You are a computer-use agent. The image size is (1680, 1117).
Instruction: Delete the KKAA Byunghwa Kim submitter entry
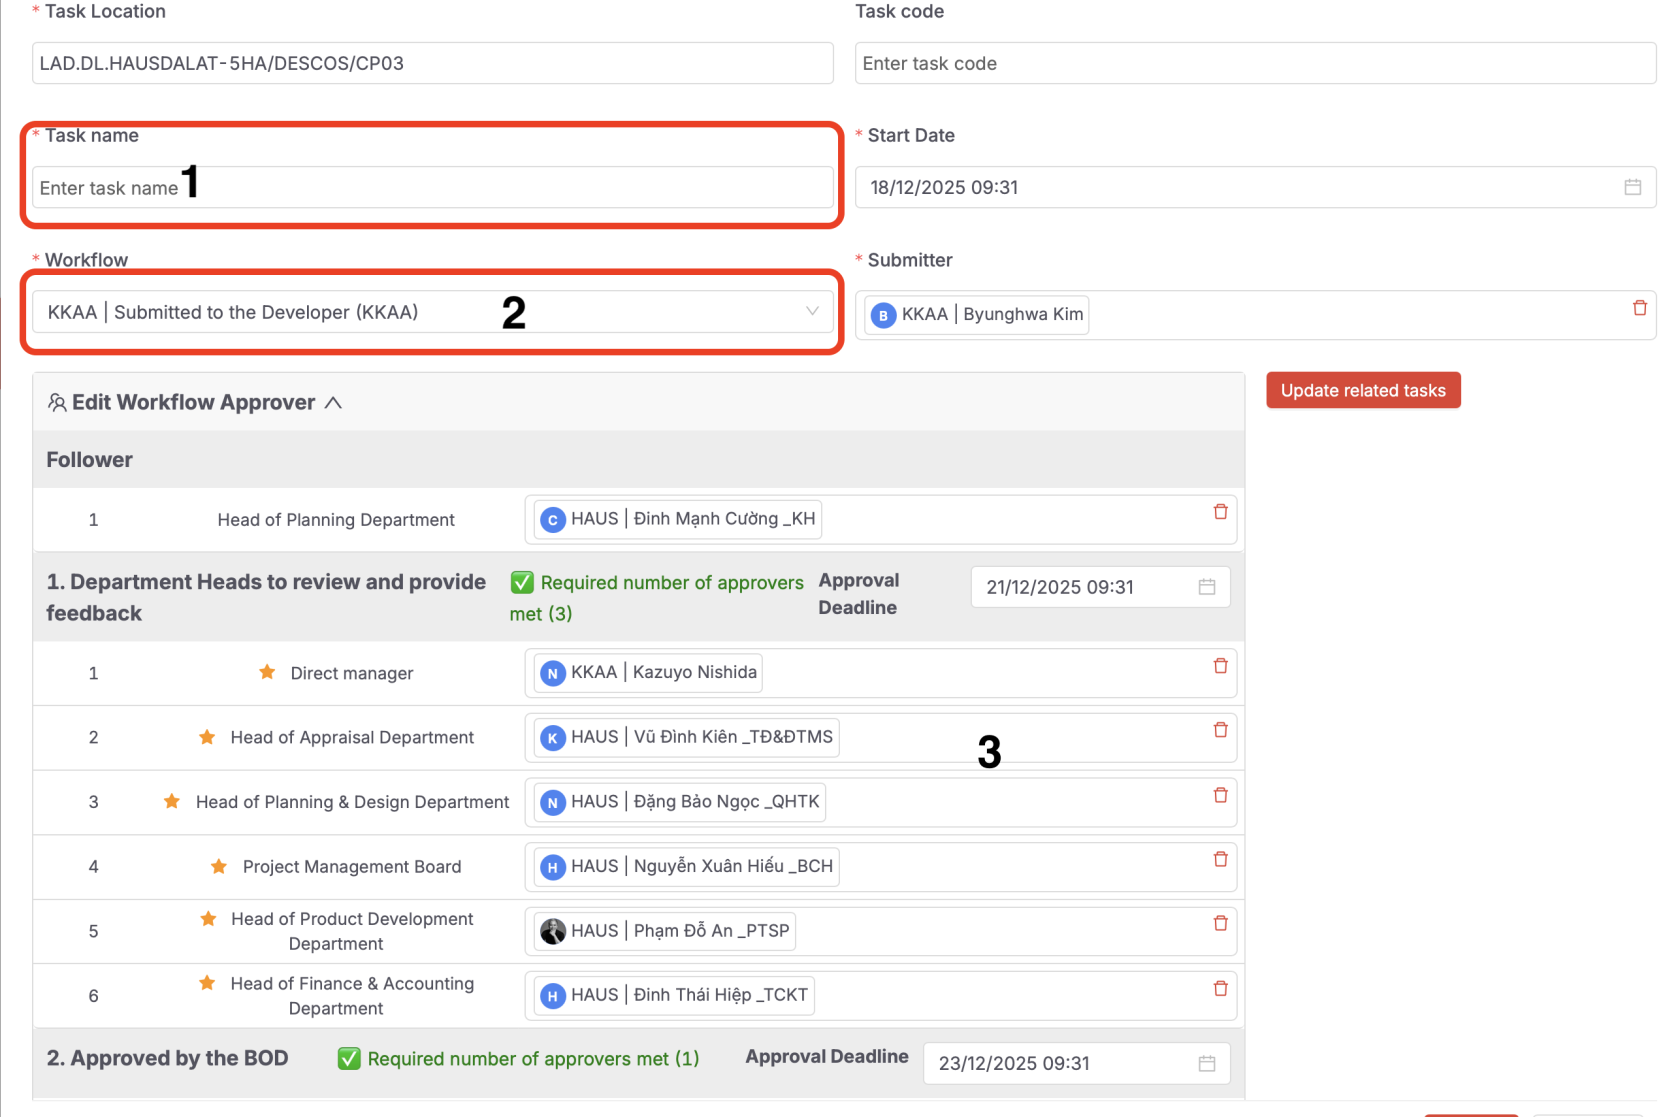pyautogui.click(x=1639, y=308)
